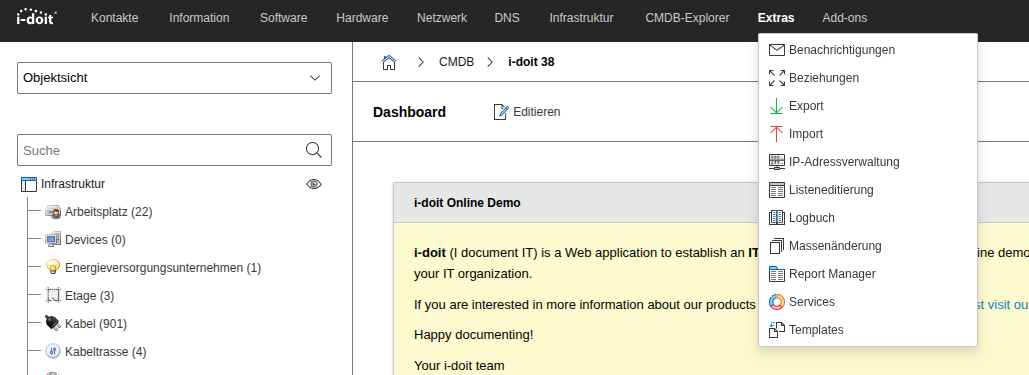Viewport: 1029px width, 375px height.
Task: Select Services in the Extras menu
Action: click(868, 301)
